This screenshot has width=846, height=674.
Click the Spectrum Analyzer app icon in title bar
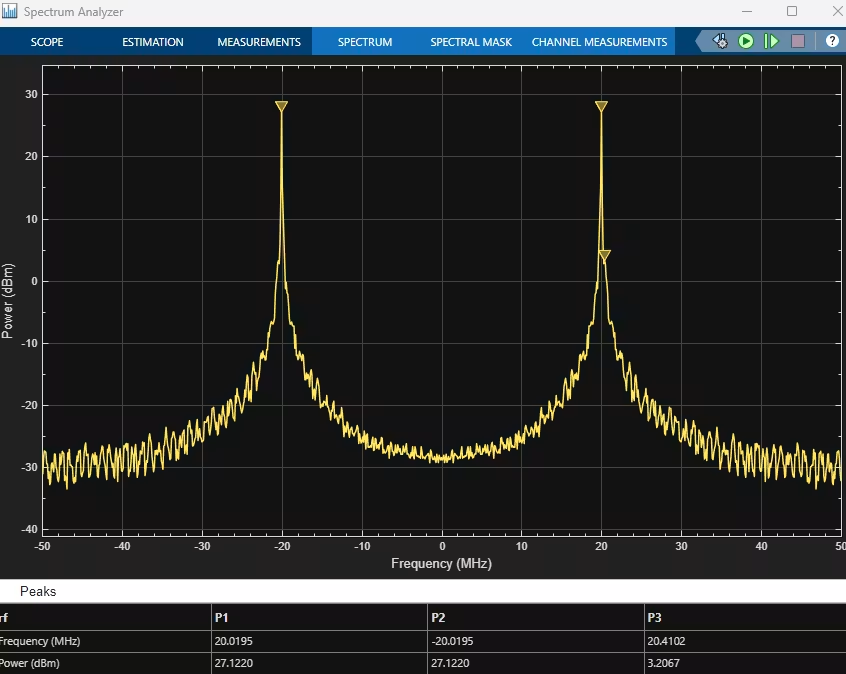click(x=9, y=11)
